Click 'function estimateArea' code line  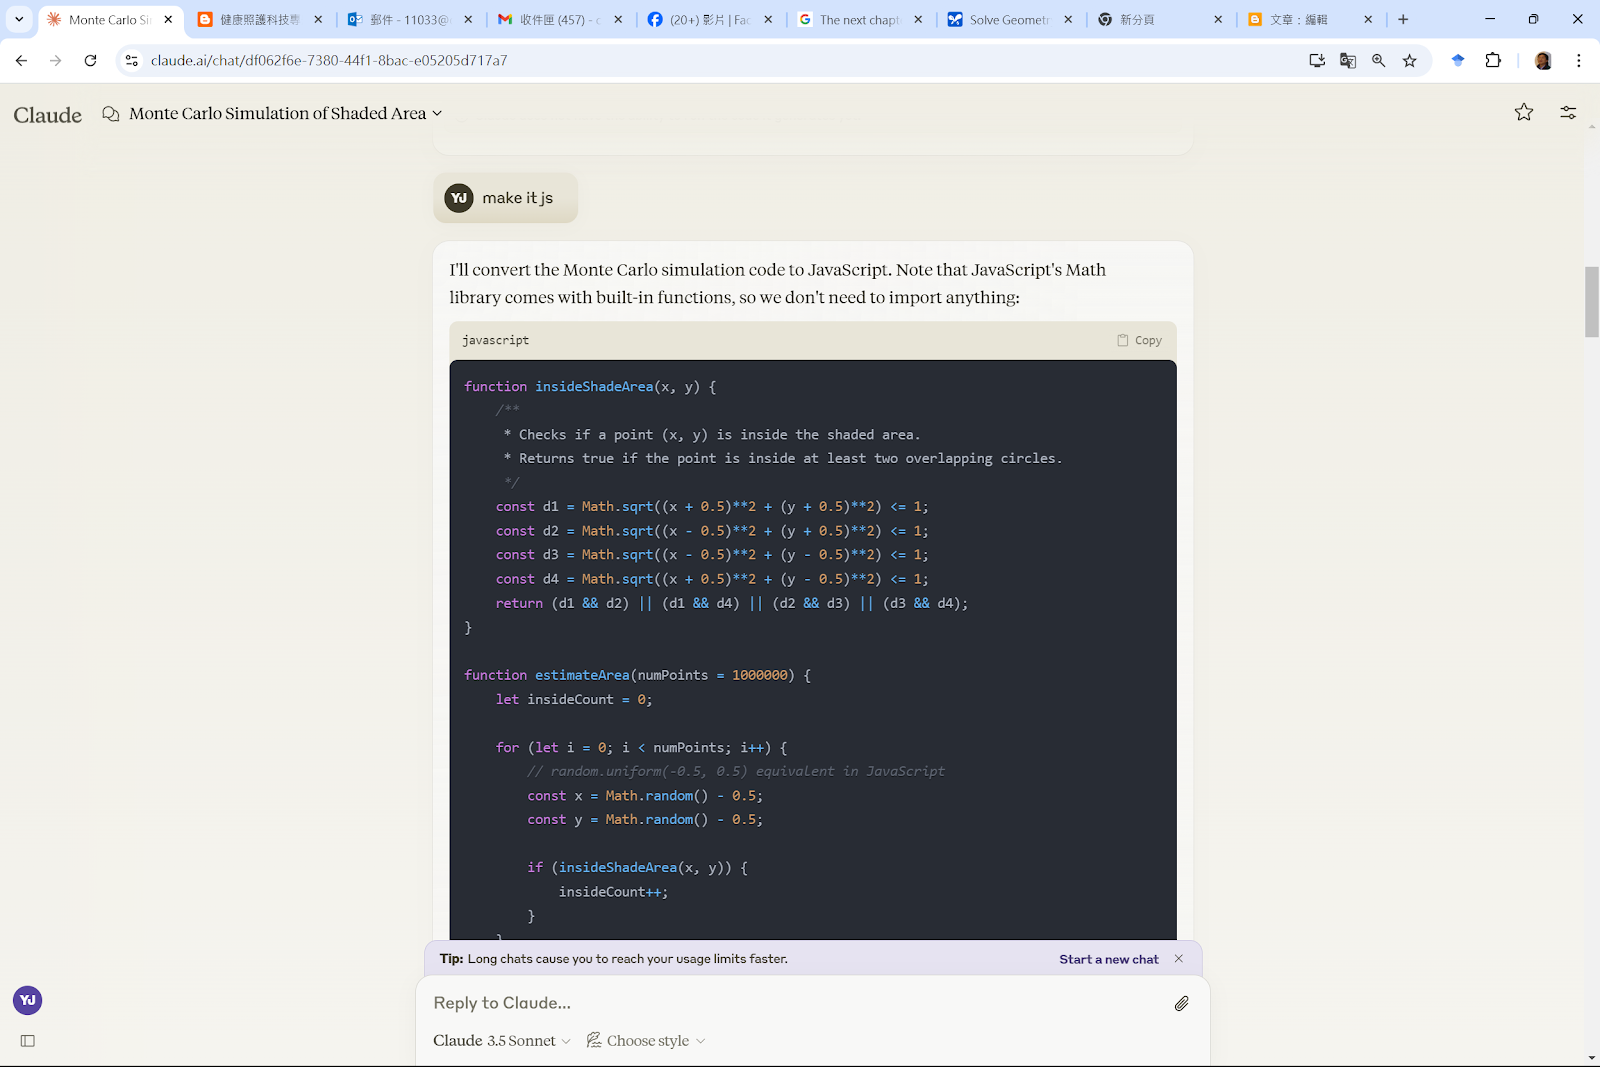(638, 675)
